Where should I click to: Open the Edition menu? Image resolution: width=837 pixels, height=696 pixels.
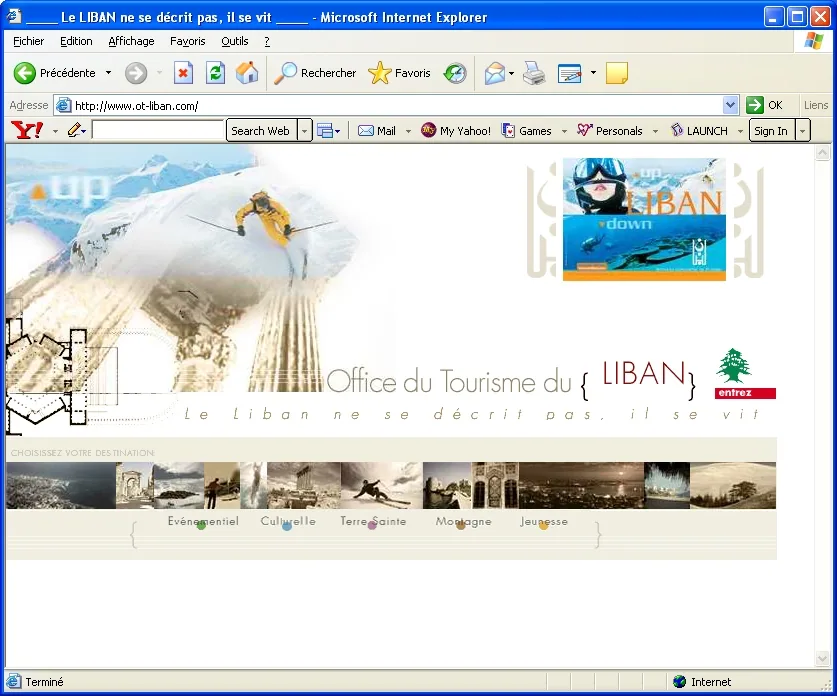coord(76,41)
